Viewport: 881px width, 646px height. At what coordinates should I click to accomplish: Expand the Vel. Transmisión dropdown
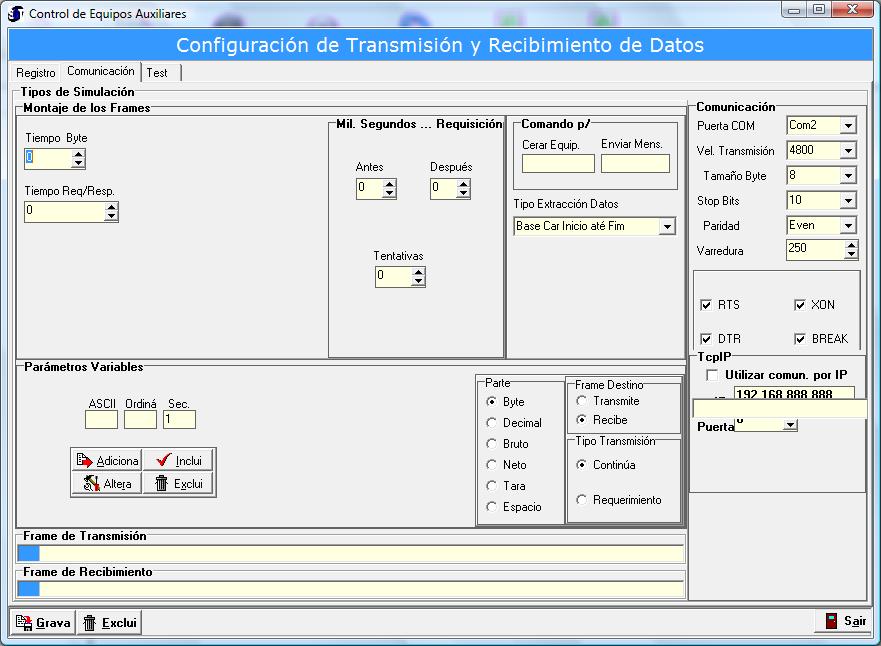pos(848,151)
